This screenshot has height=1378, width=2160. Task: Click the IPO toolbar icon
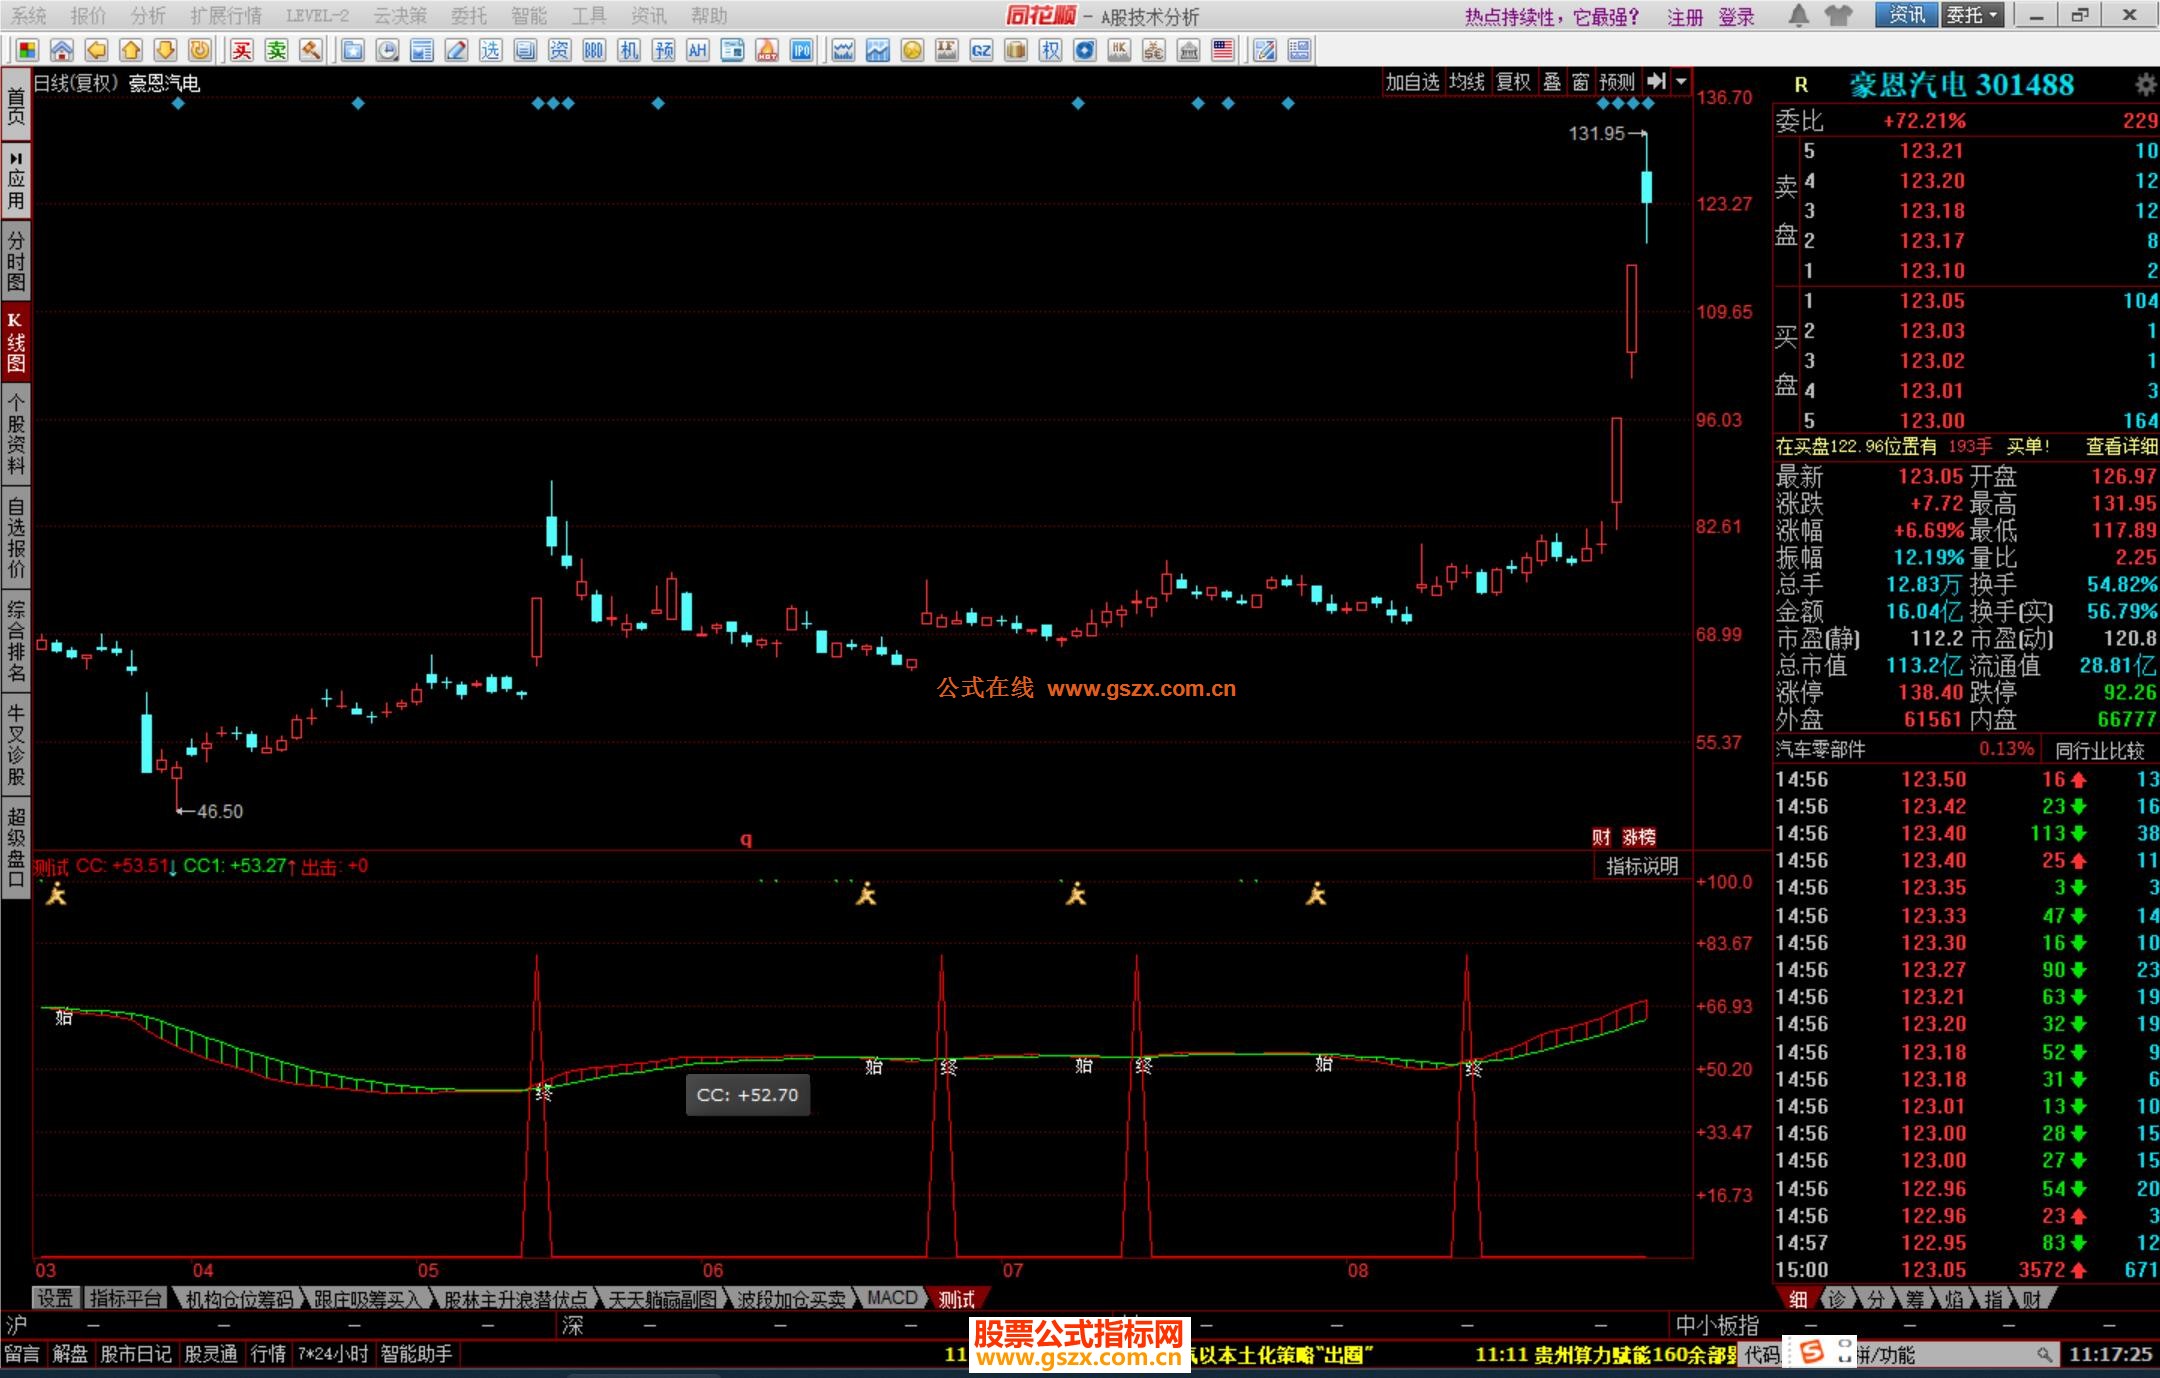coord(801,51)
